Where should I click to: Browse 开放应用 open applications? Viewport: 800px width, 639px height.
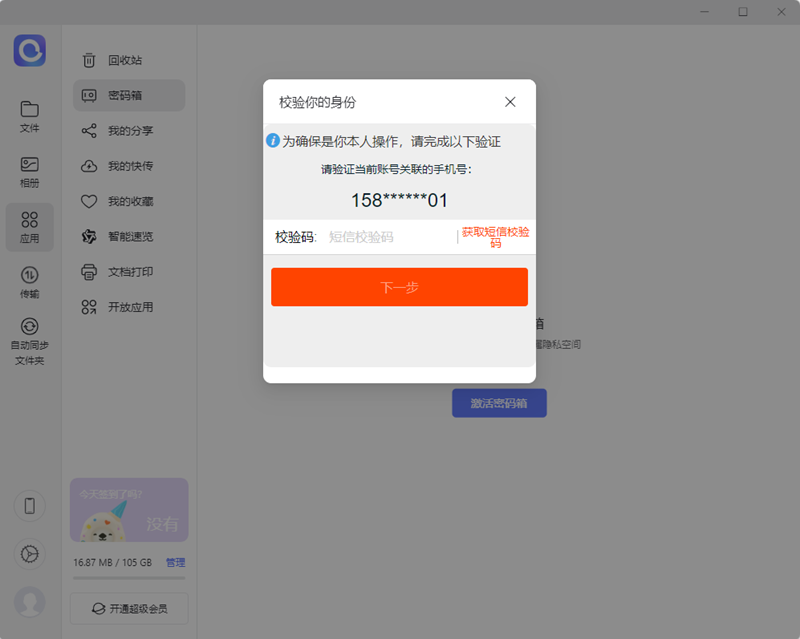(128, 307)
